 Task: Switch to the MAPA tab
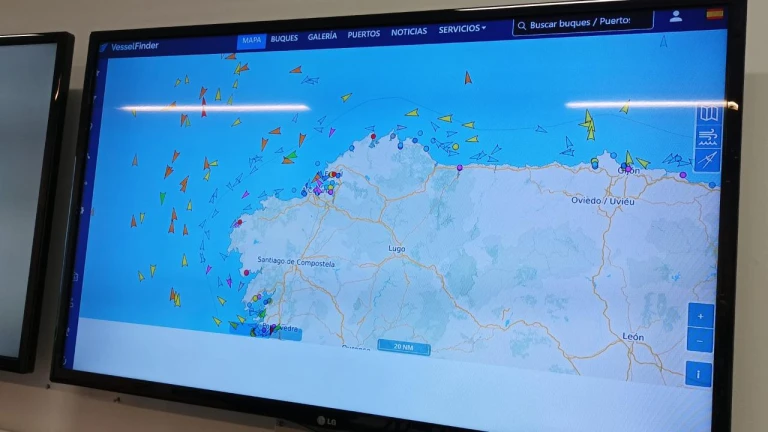coord(252,40)
